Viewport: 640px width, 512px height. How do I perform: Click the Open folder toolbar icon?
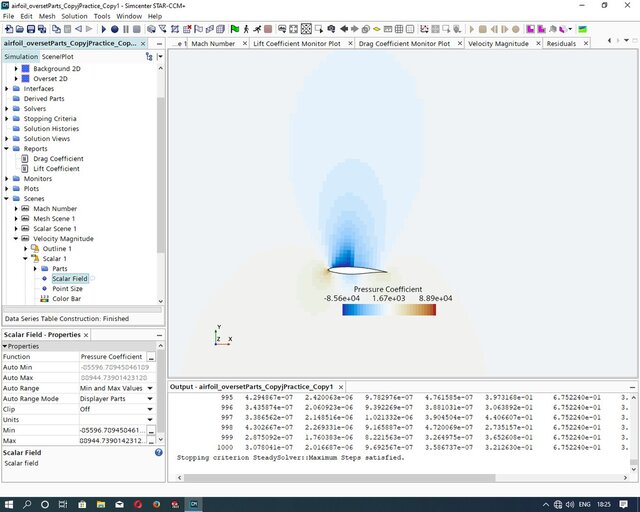[x=20, y=29]
